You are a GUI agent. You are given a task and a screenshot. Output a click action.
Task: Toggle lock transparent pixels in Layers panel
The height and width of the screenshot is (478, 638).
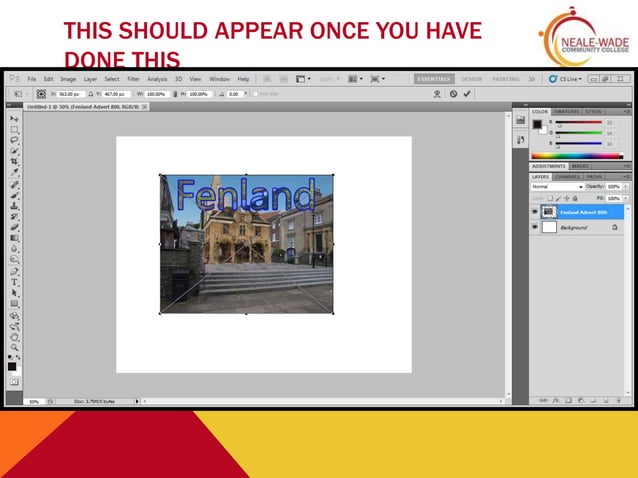(x=550, y=198)
